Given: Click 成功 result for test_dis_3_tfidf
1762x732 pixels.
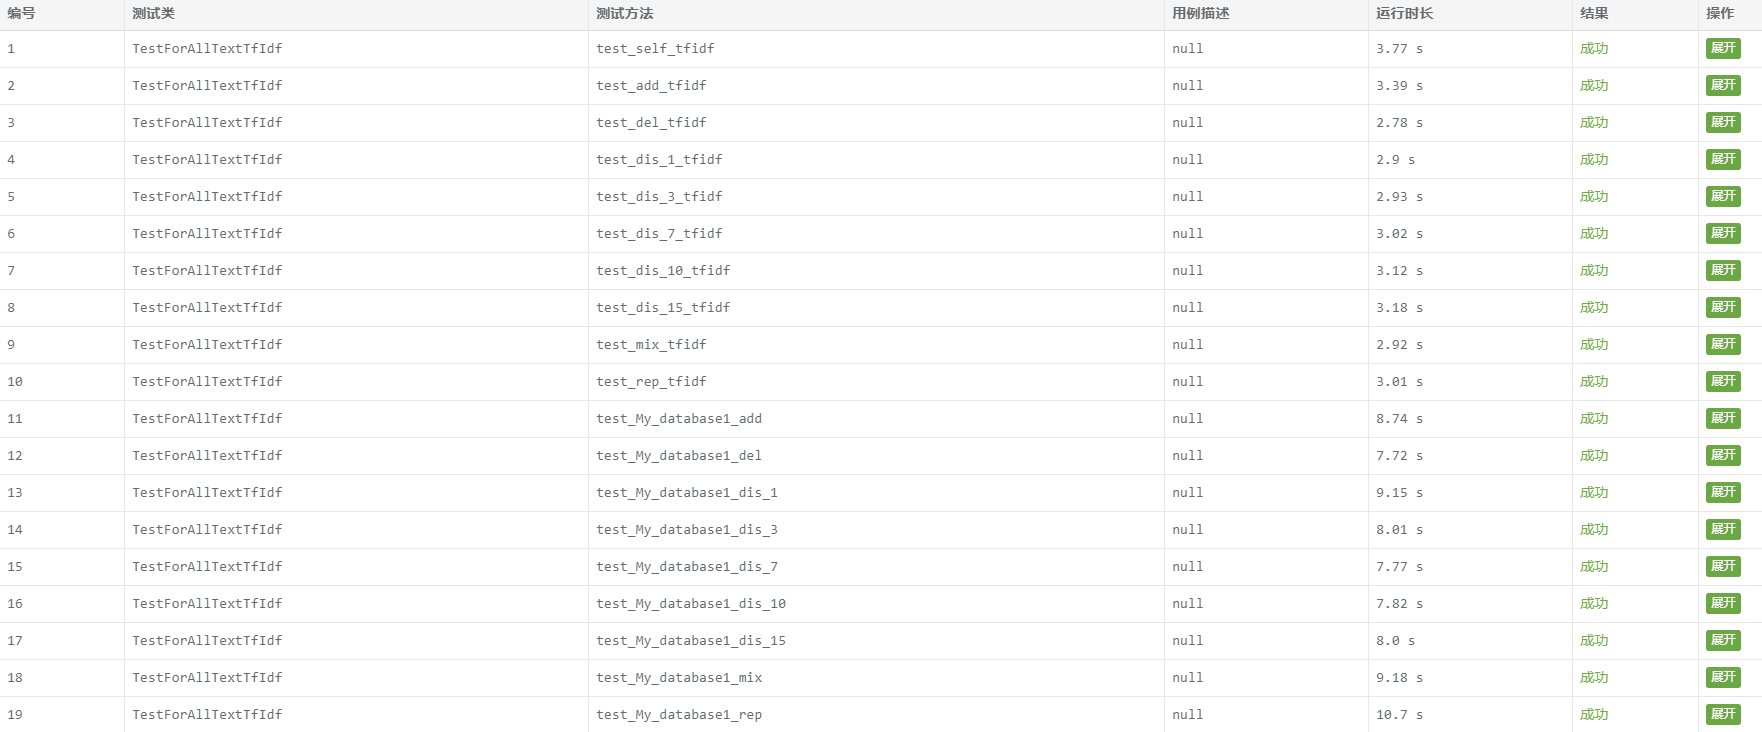Looking at the screenshot, I should pos(1594,197).
